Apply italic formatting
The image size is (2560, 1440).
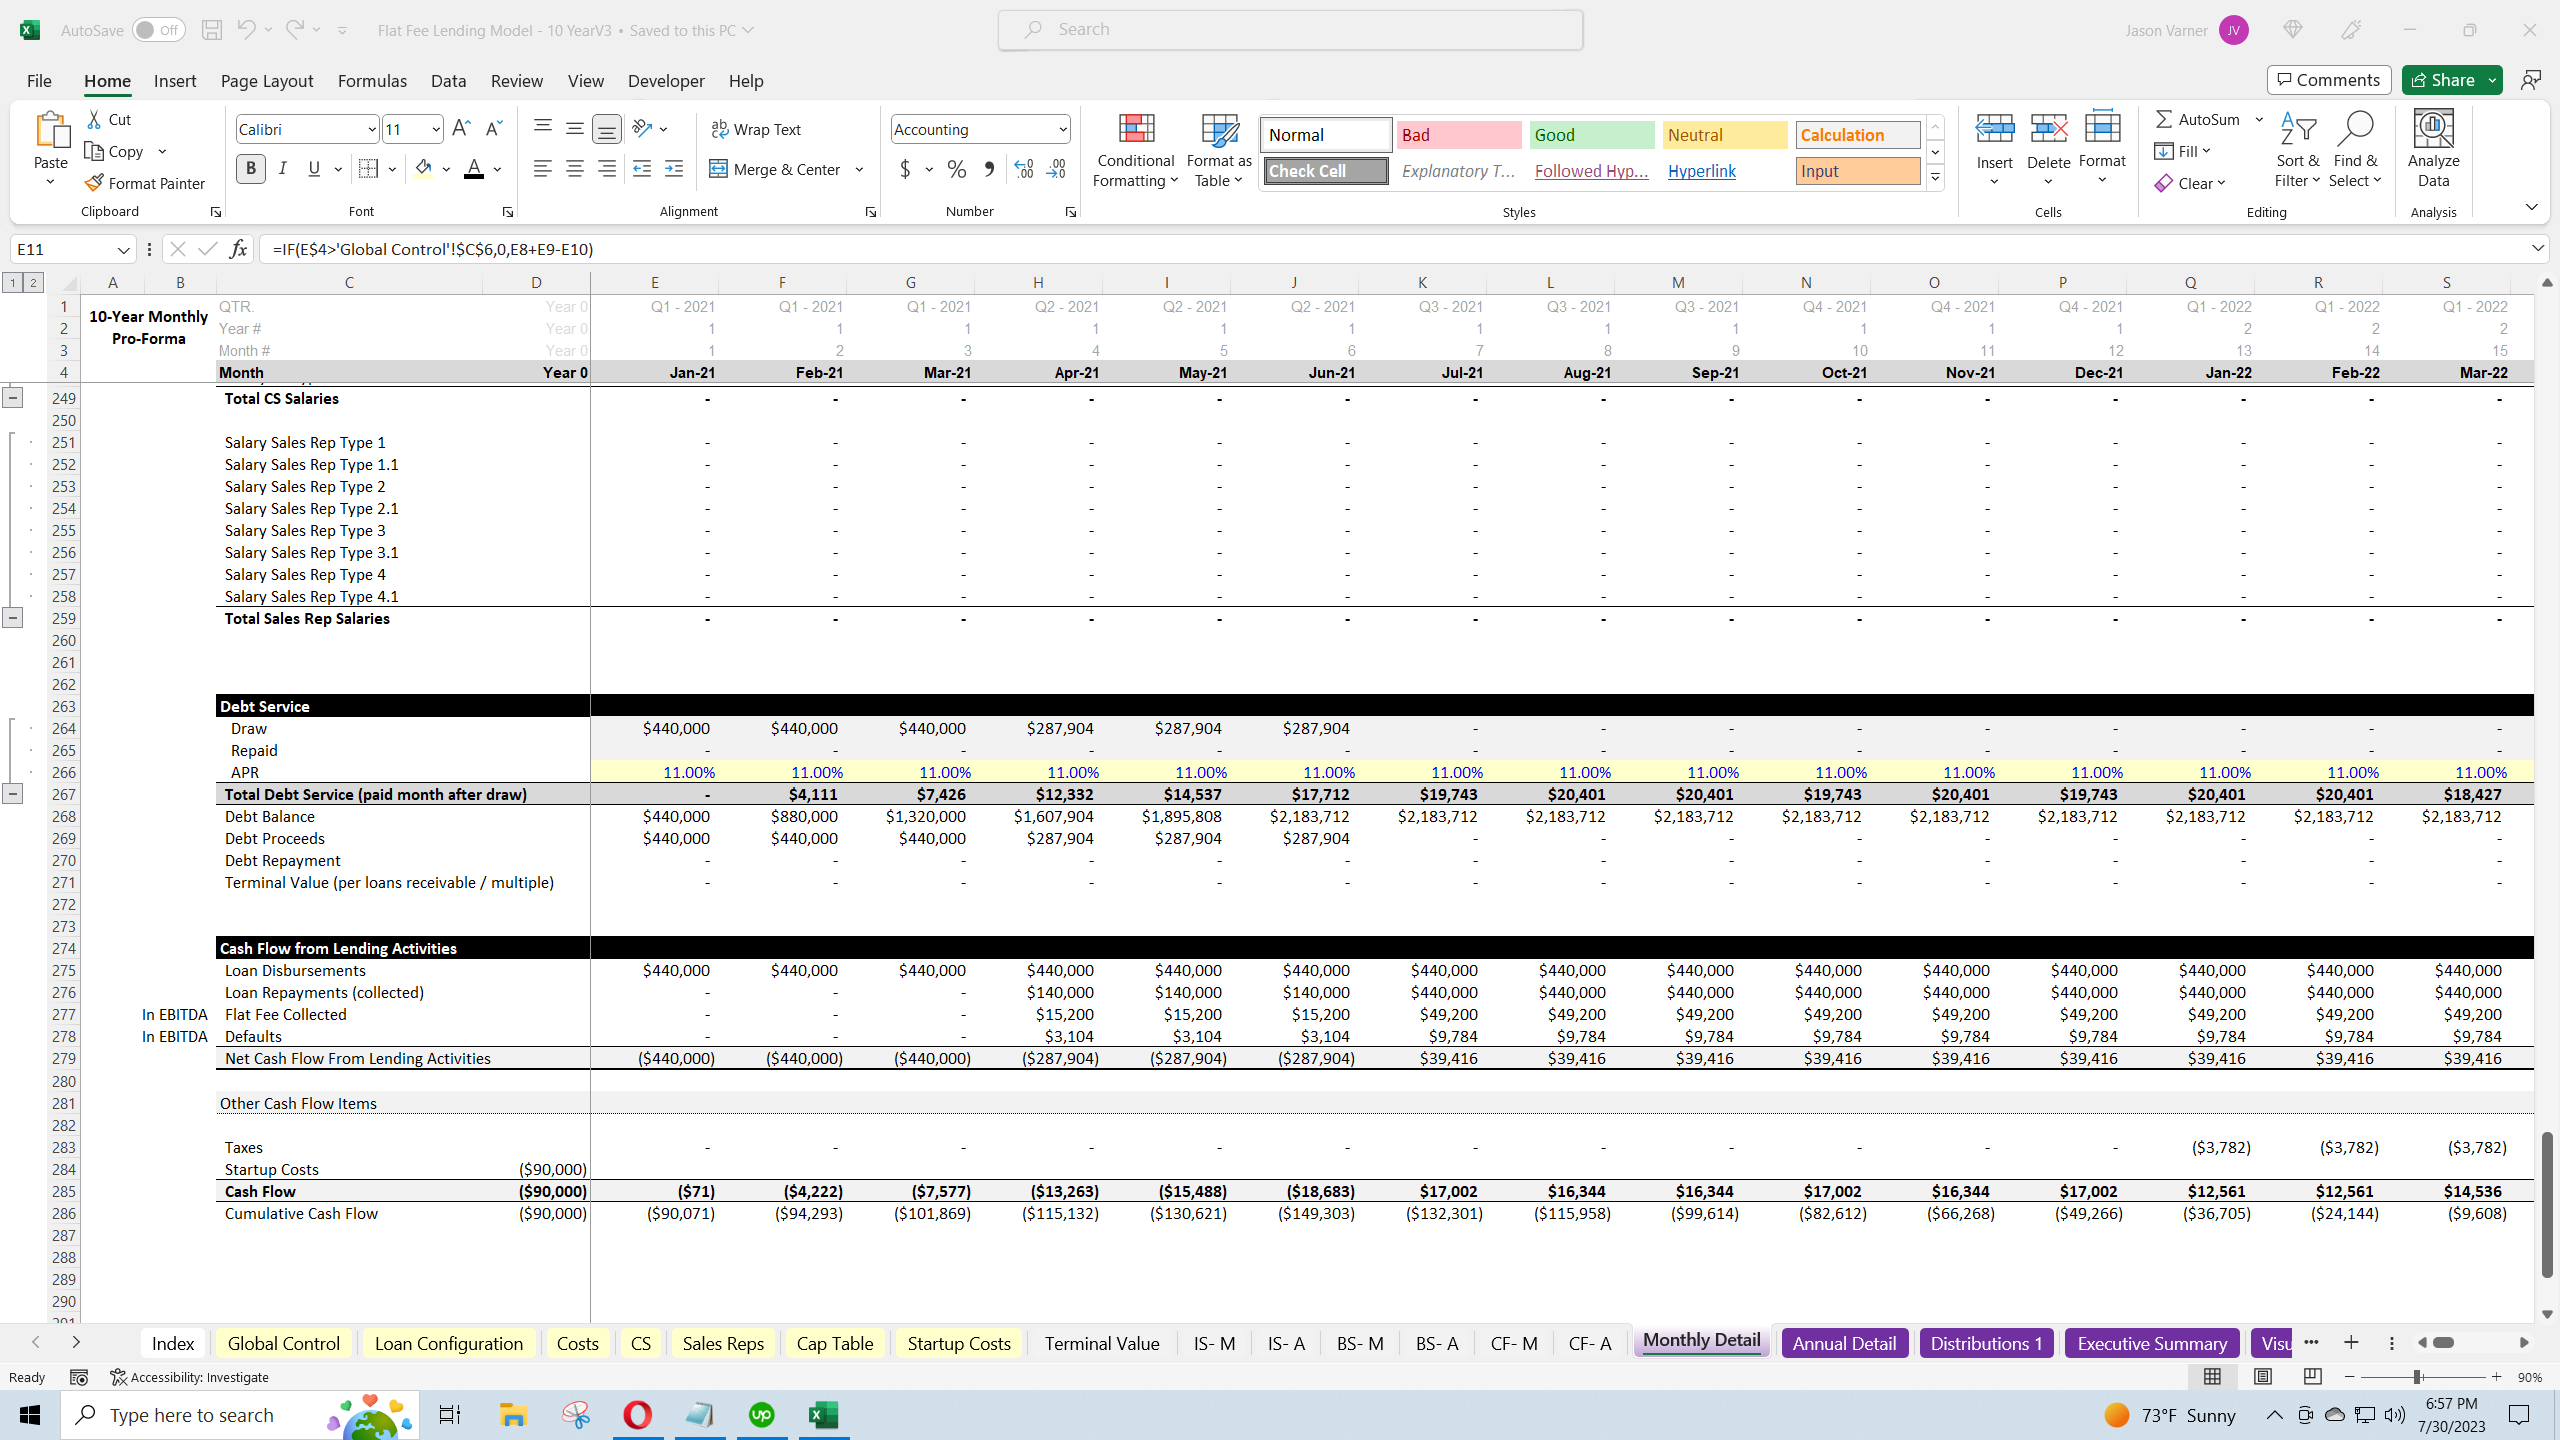pyautogui.click(x=283, y=169)
